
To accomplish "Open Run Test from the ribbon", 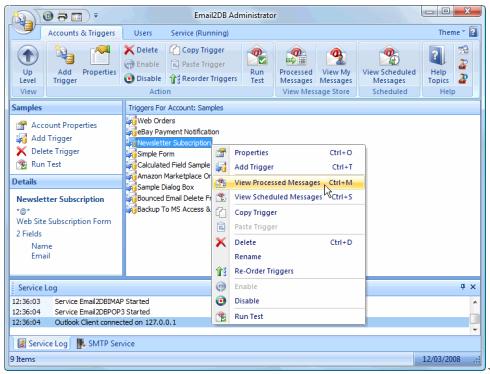I will (x=257, y=65).
